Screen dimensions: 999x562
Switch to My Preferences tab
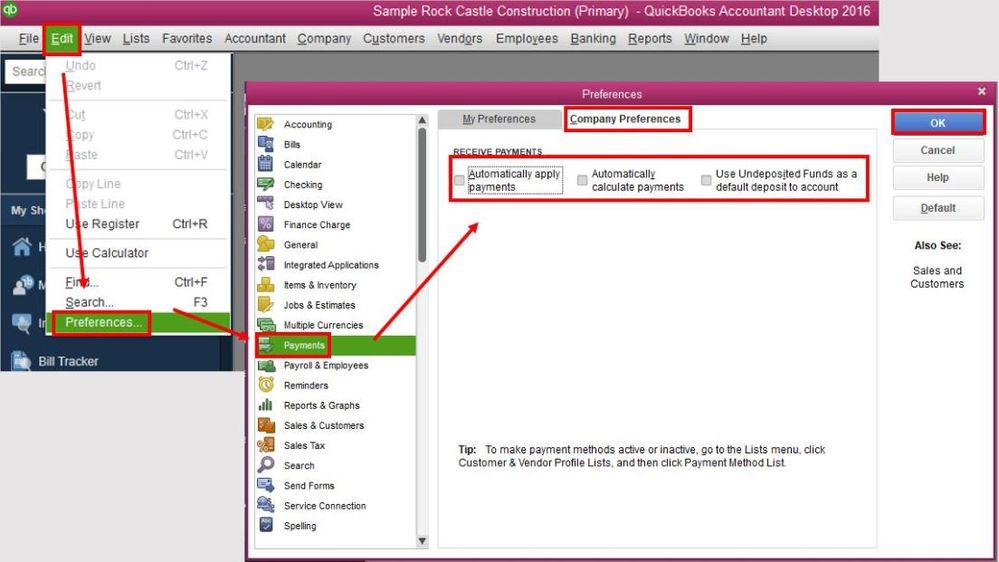point(499,119)
